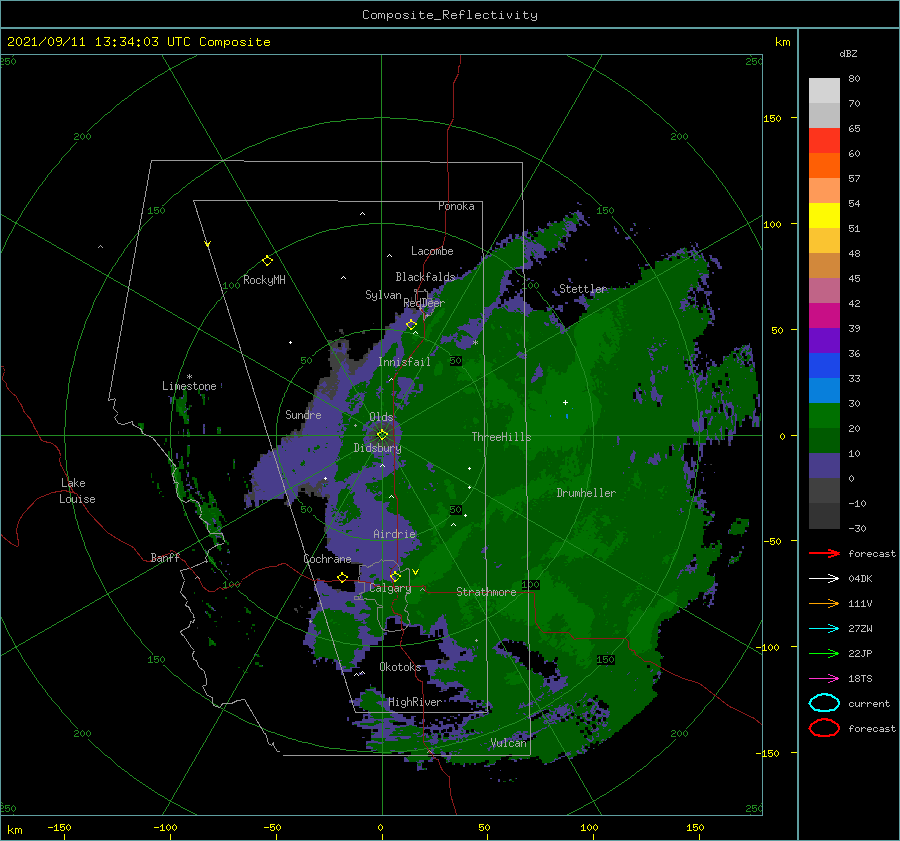Click the Banff label
The height and width of the screenshot is (841, 900).
click(x=165, y=558)
